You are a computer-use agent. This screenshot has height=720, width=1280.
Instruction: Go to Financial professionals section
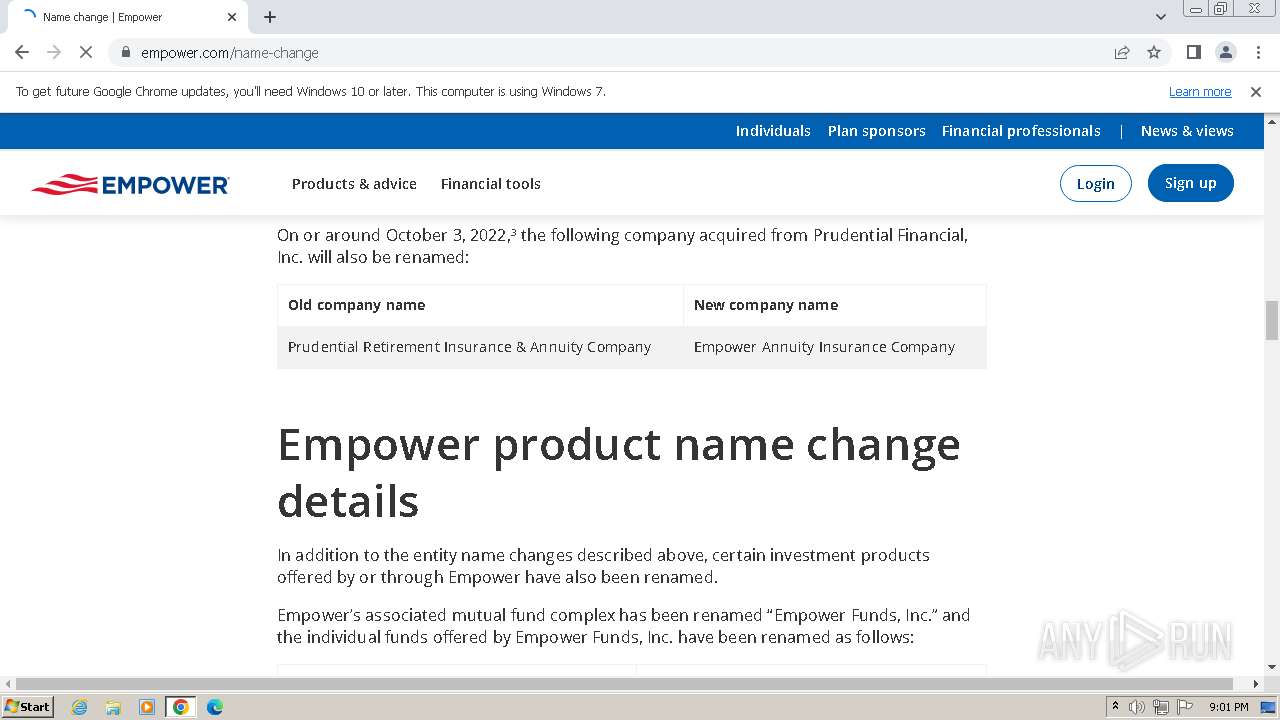tap(1021, 131)
